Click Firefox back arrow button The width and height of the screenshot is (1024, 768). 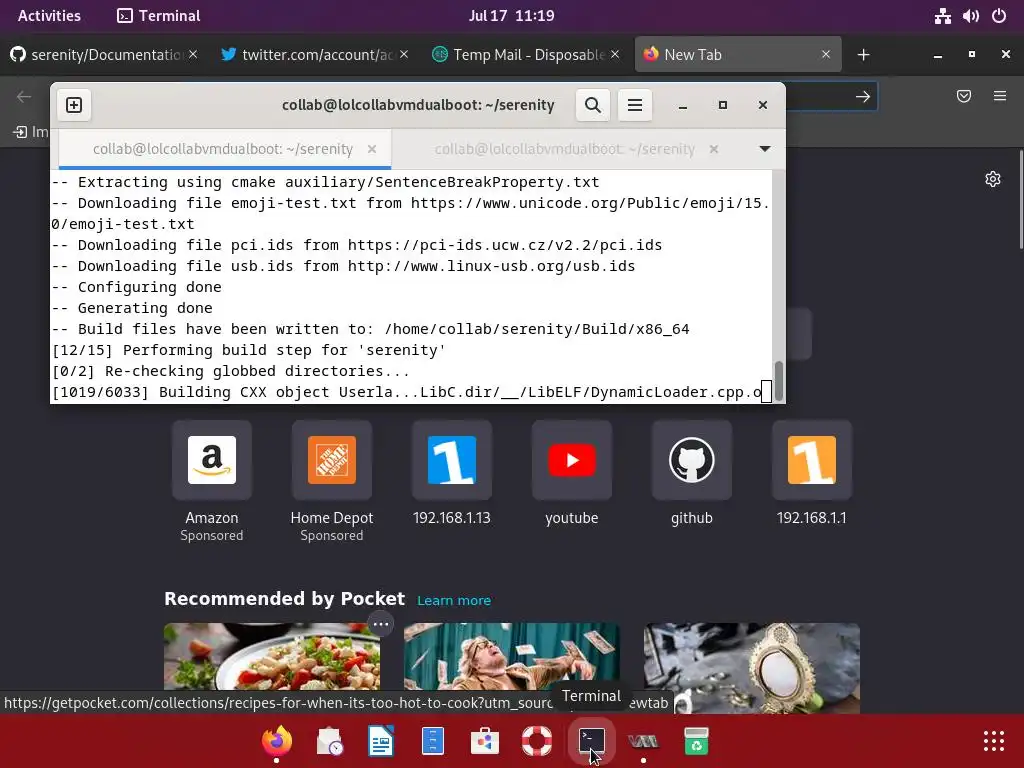(x=24, y=97)
